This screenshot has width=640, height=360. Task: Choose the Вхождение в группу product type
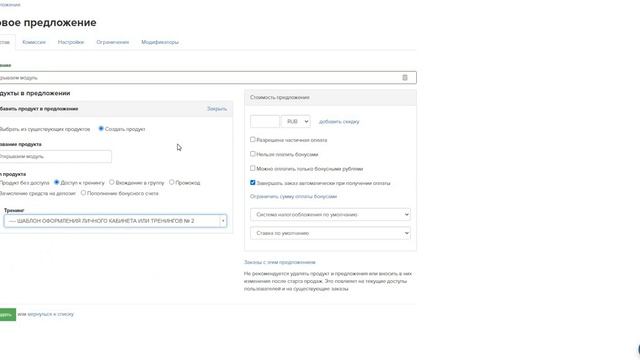111,182
